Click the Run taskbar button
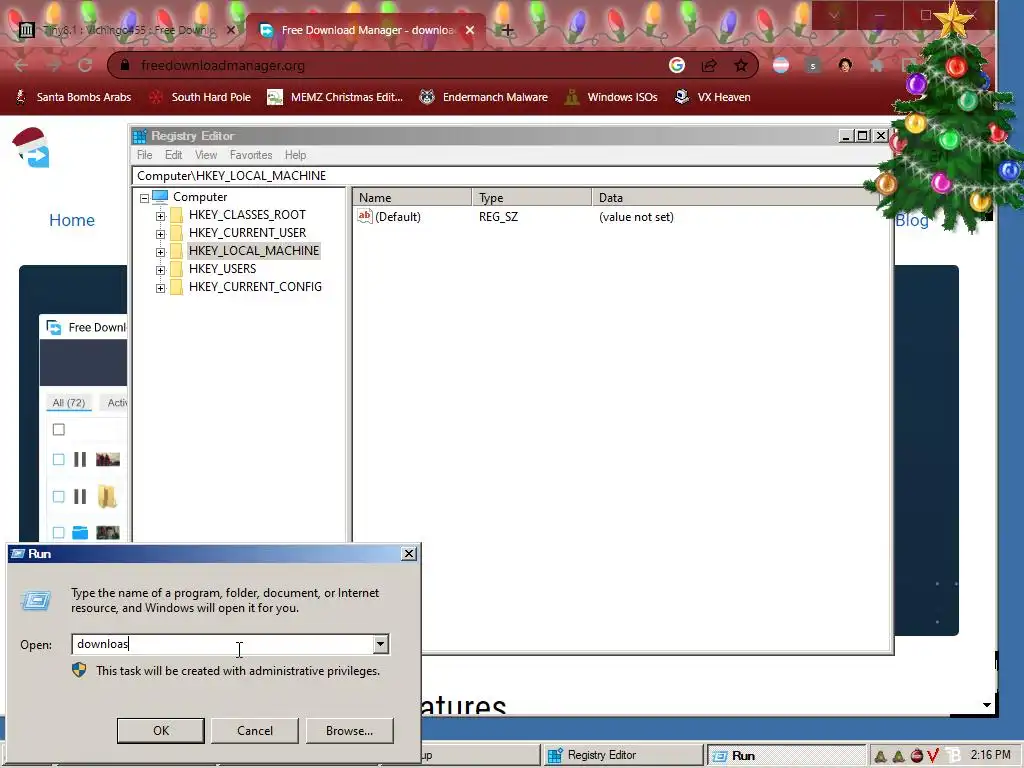Screen dimensions: 1024x768 tap(787, 756)
